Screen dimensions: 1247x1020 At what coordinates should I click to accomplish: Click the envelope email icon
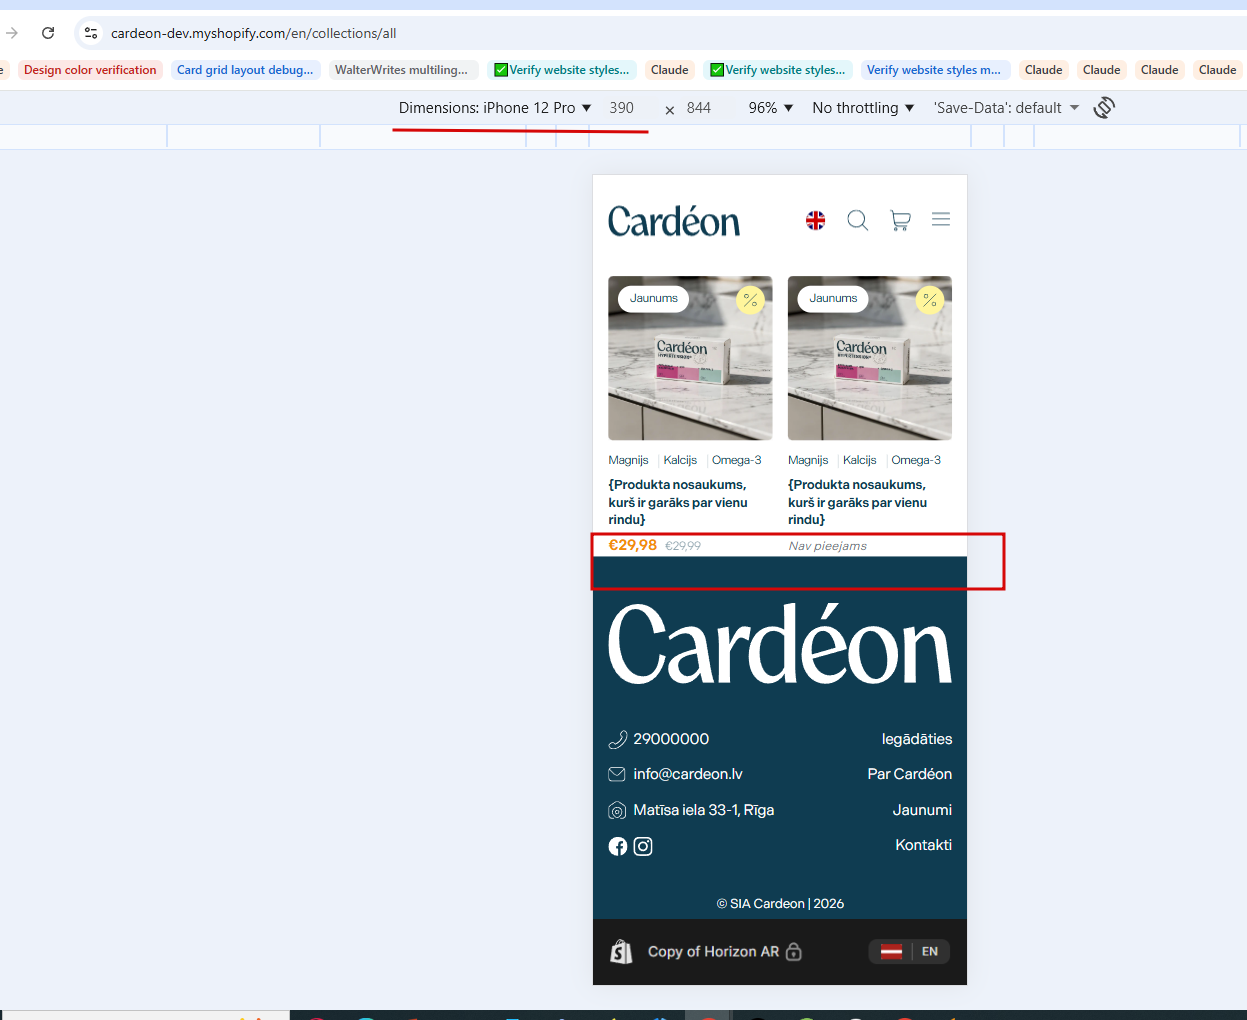617,774
